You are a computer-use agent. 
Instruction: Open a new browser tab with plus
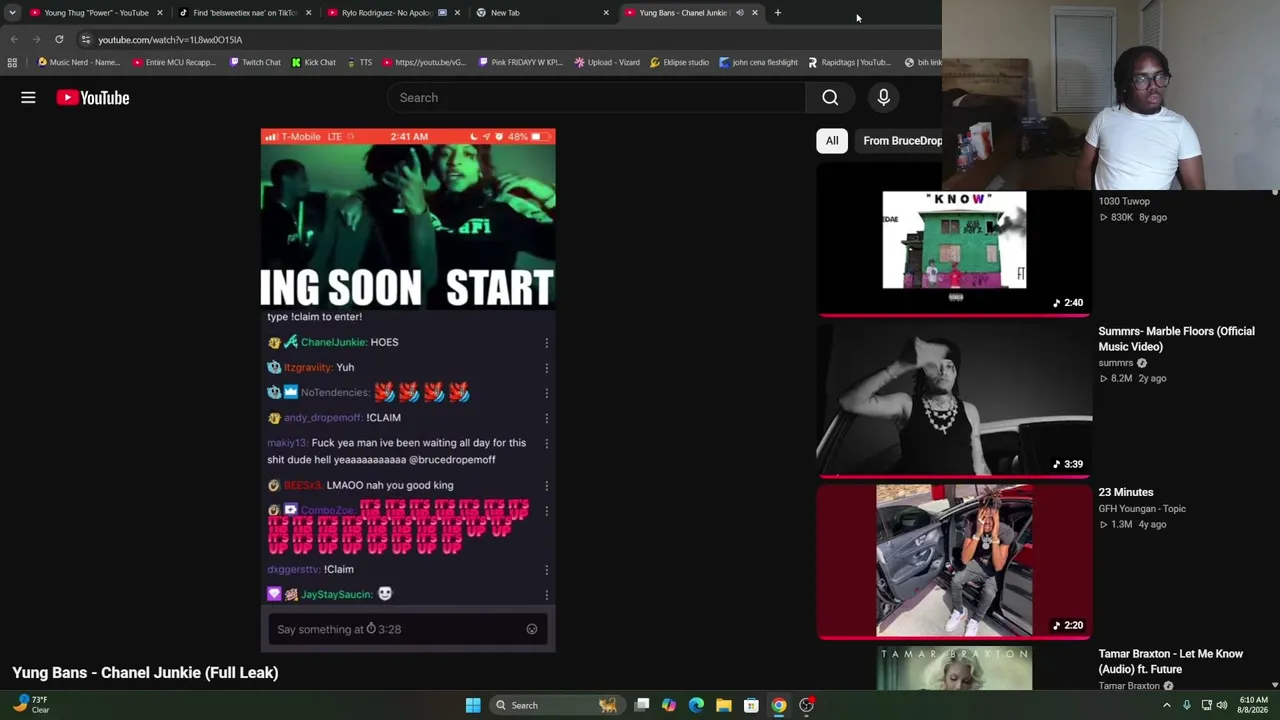(x=777, y=13)
